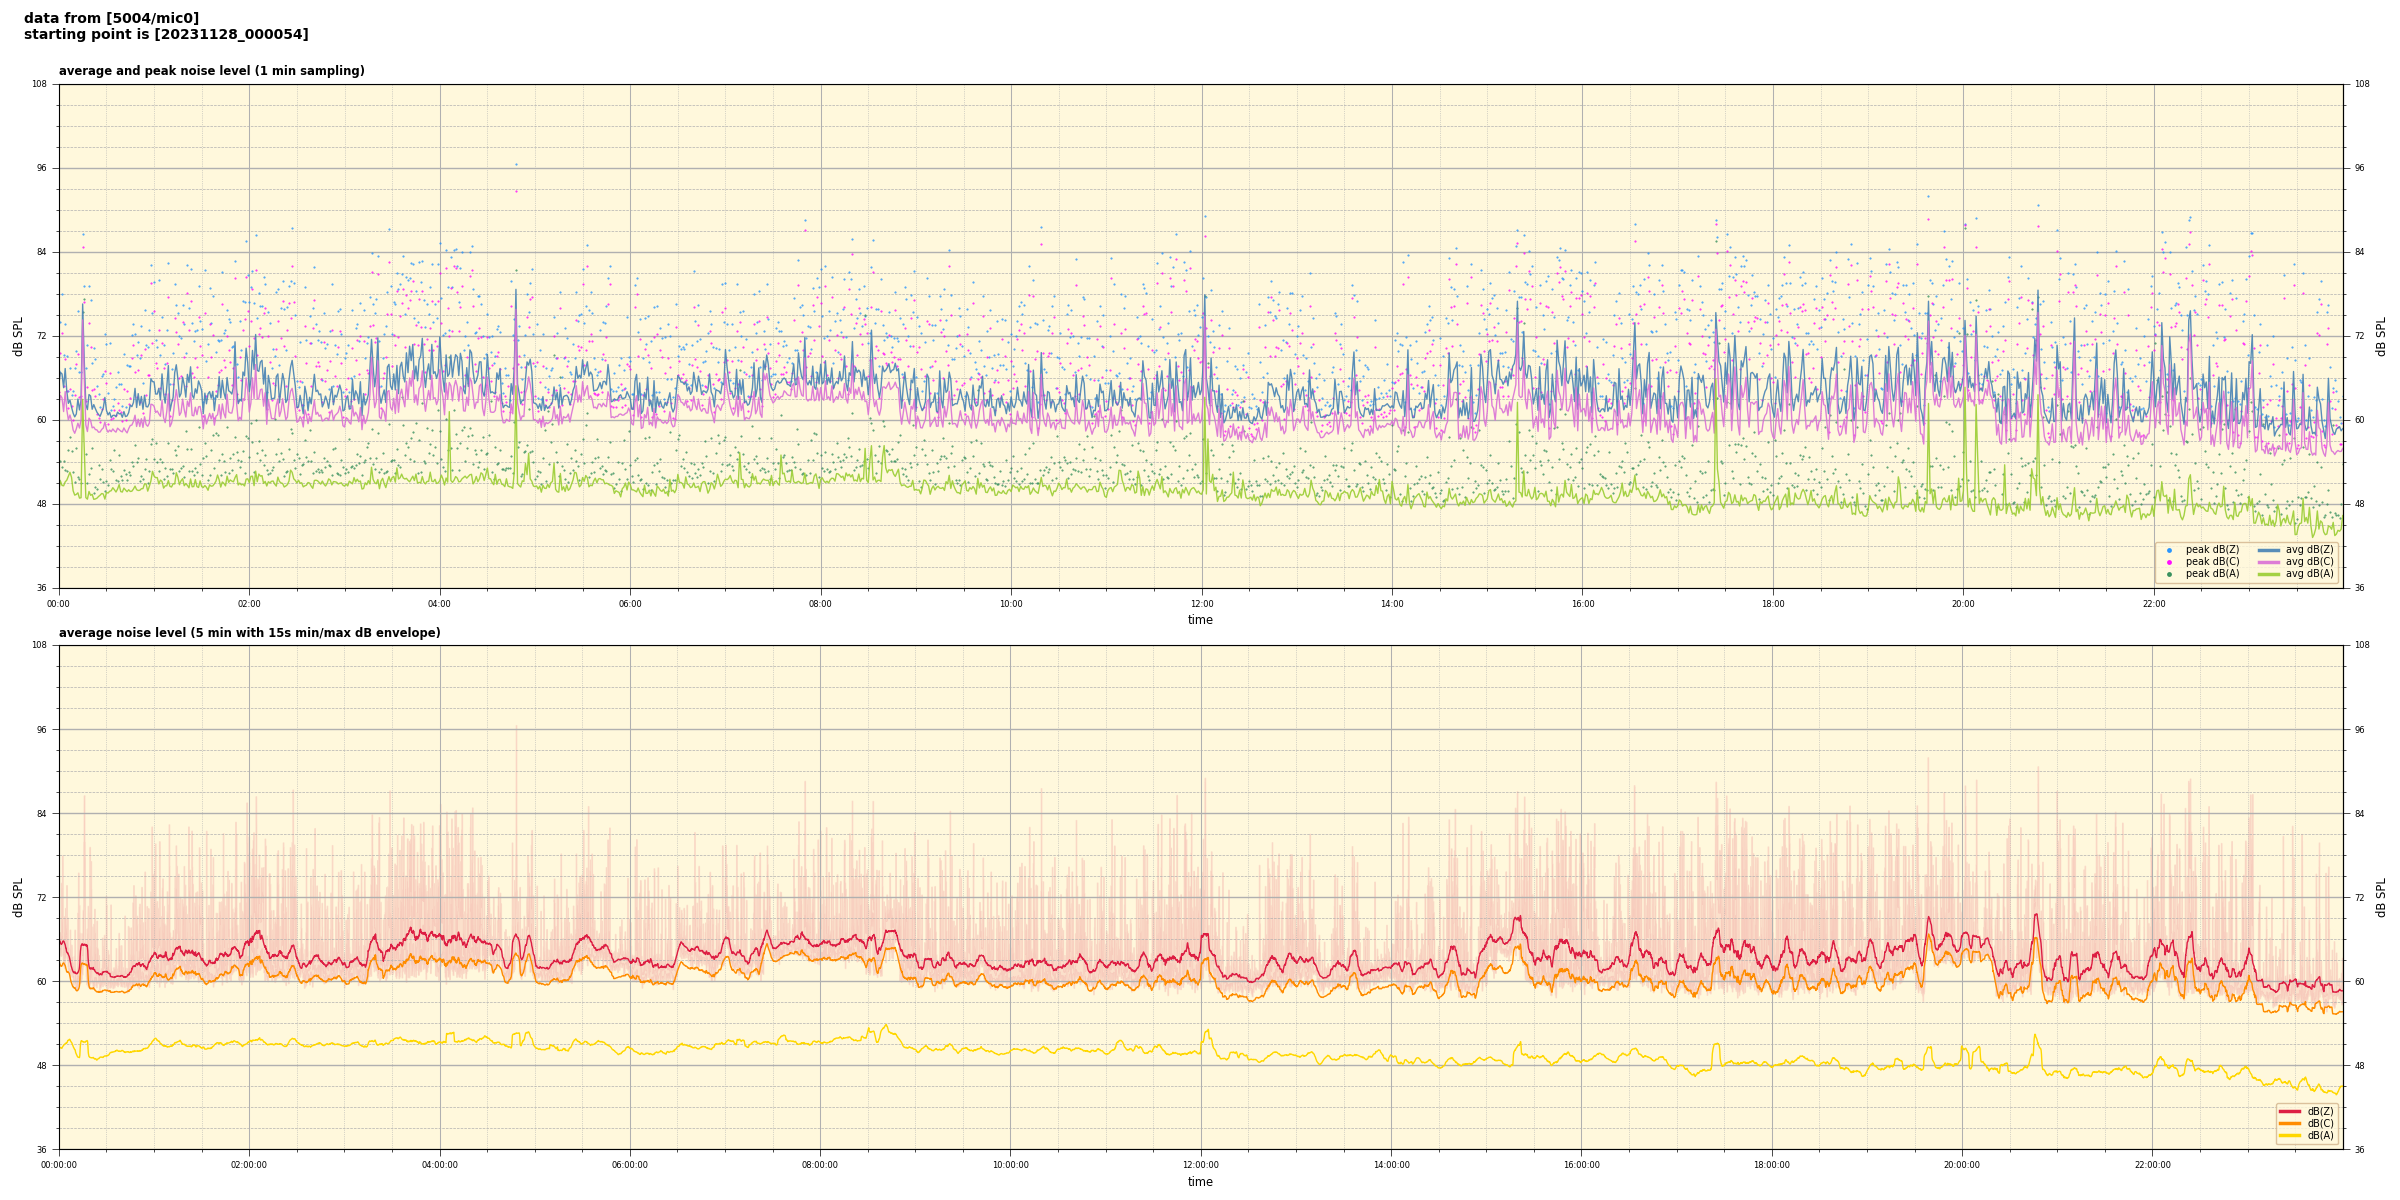Click the 04:00 tick label on top chart
The width and height of the screenshot is (2400, 1200).
[x=440, y=604]
